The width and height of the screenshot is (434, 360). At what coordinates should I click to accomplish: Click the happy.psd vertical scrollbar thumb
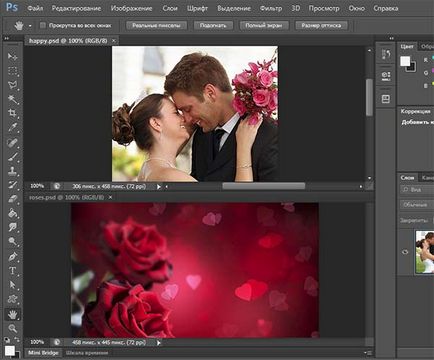click(369, 97)
